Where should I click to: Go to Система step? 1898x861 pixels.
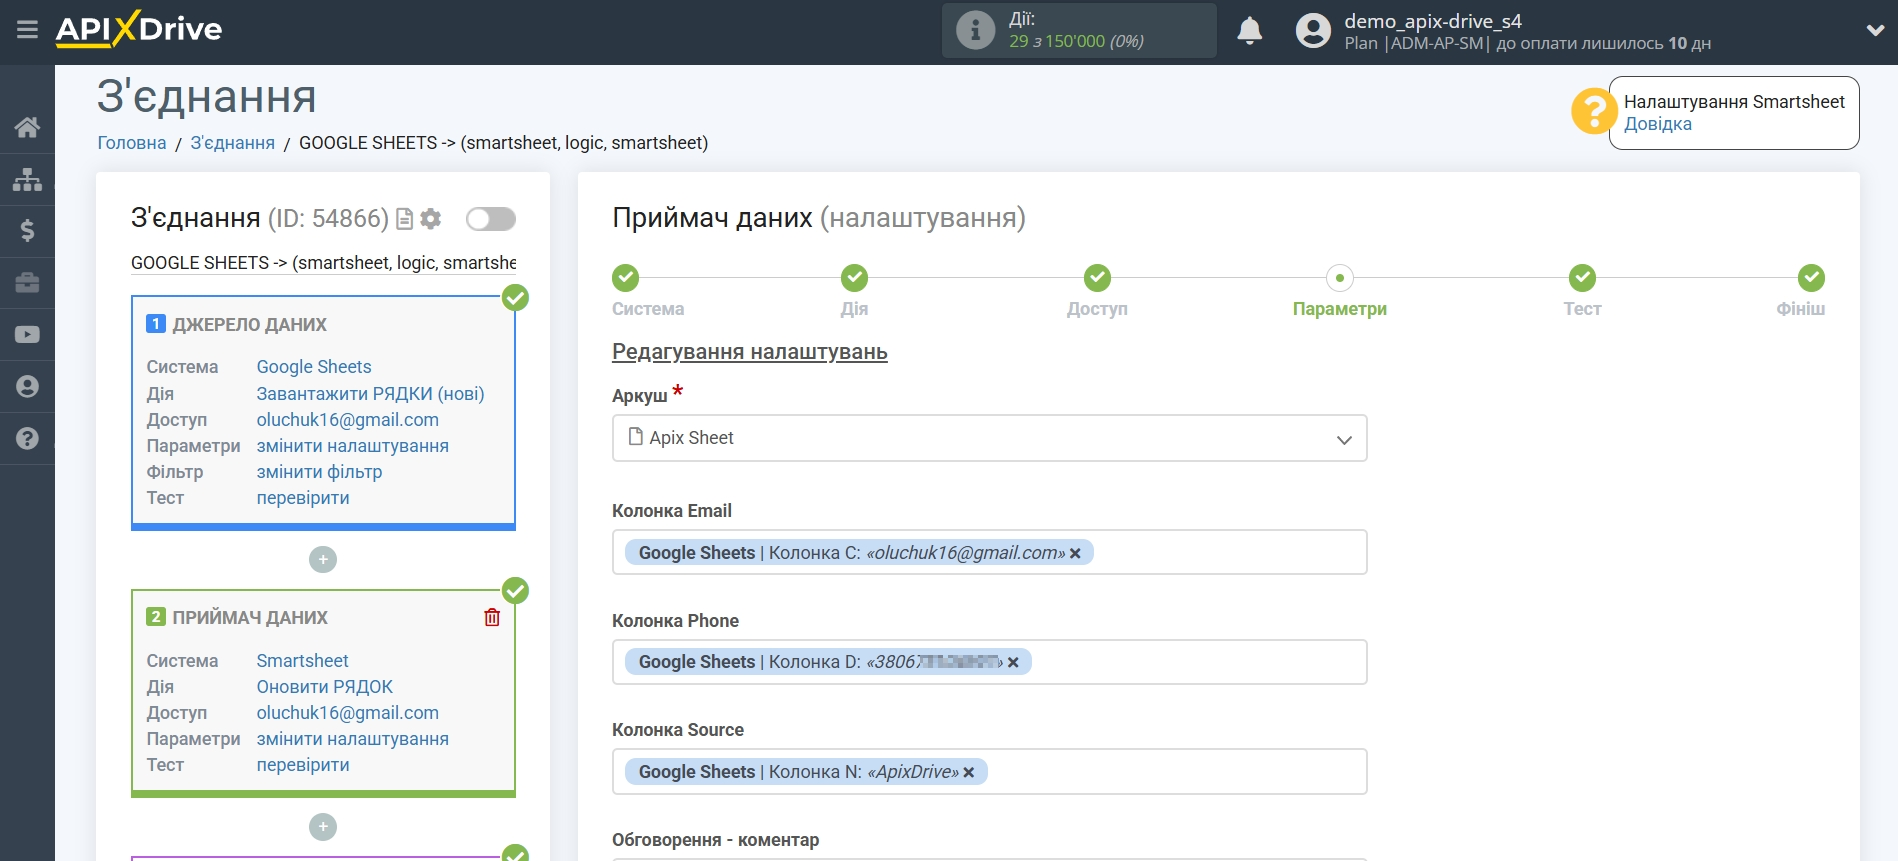626,278
